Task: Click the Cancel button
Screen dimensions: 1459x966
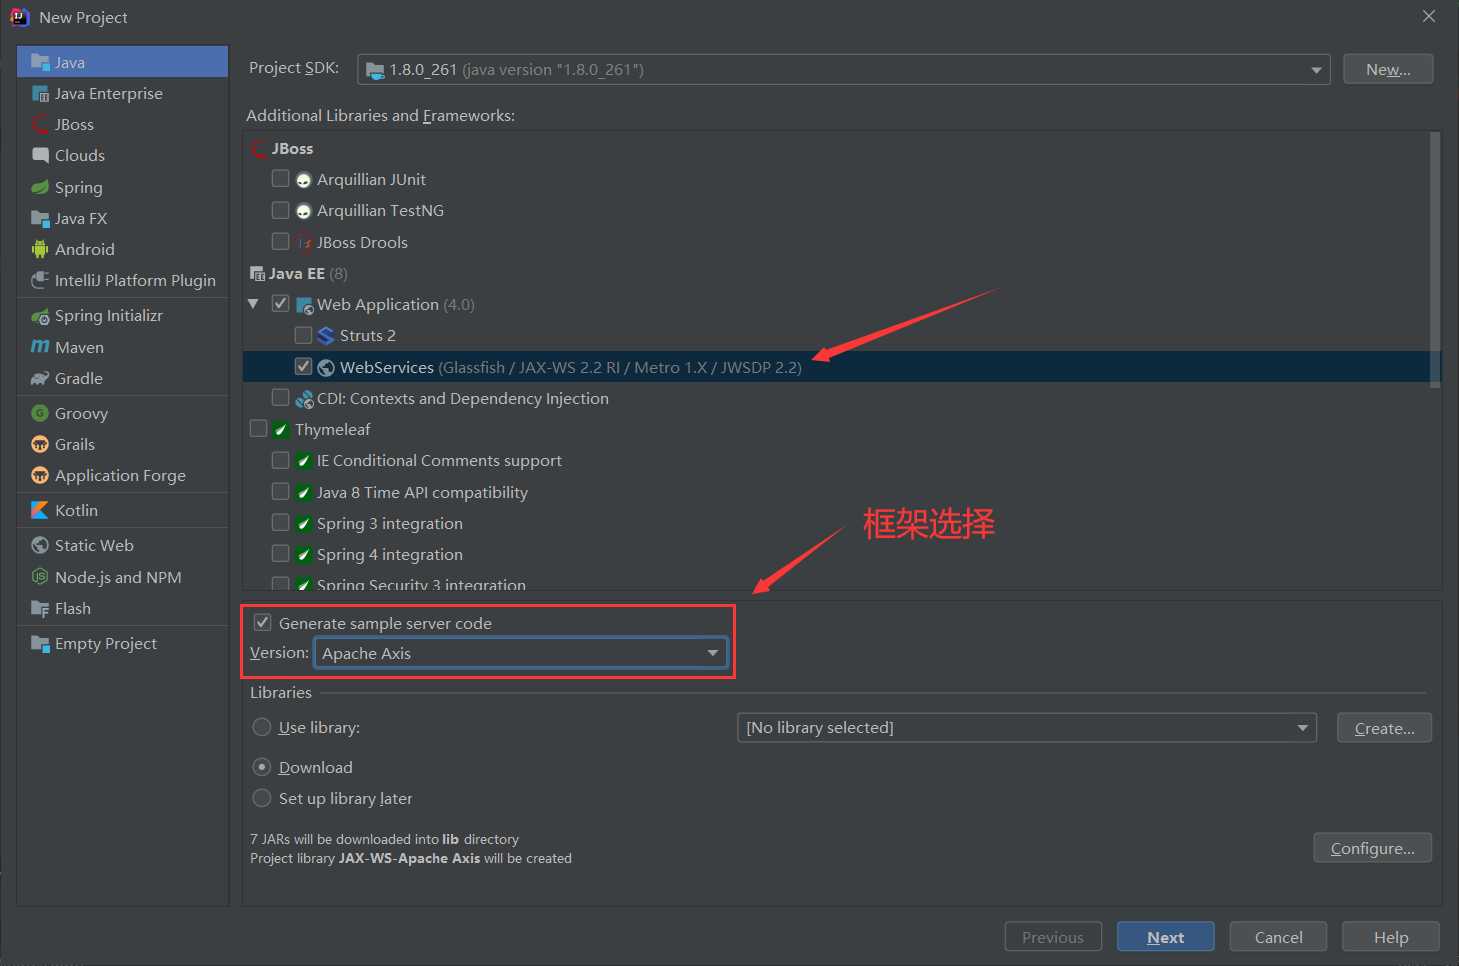Action: pyautogui.click(x=1278, y=937)
